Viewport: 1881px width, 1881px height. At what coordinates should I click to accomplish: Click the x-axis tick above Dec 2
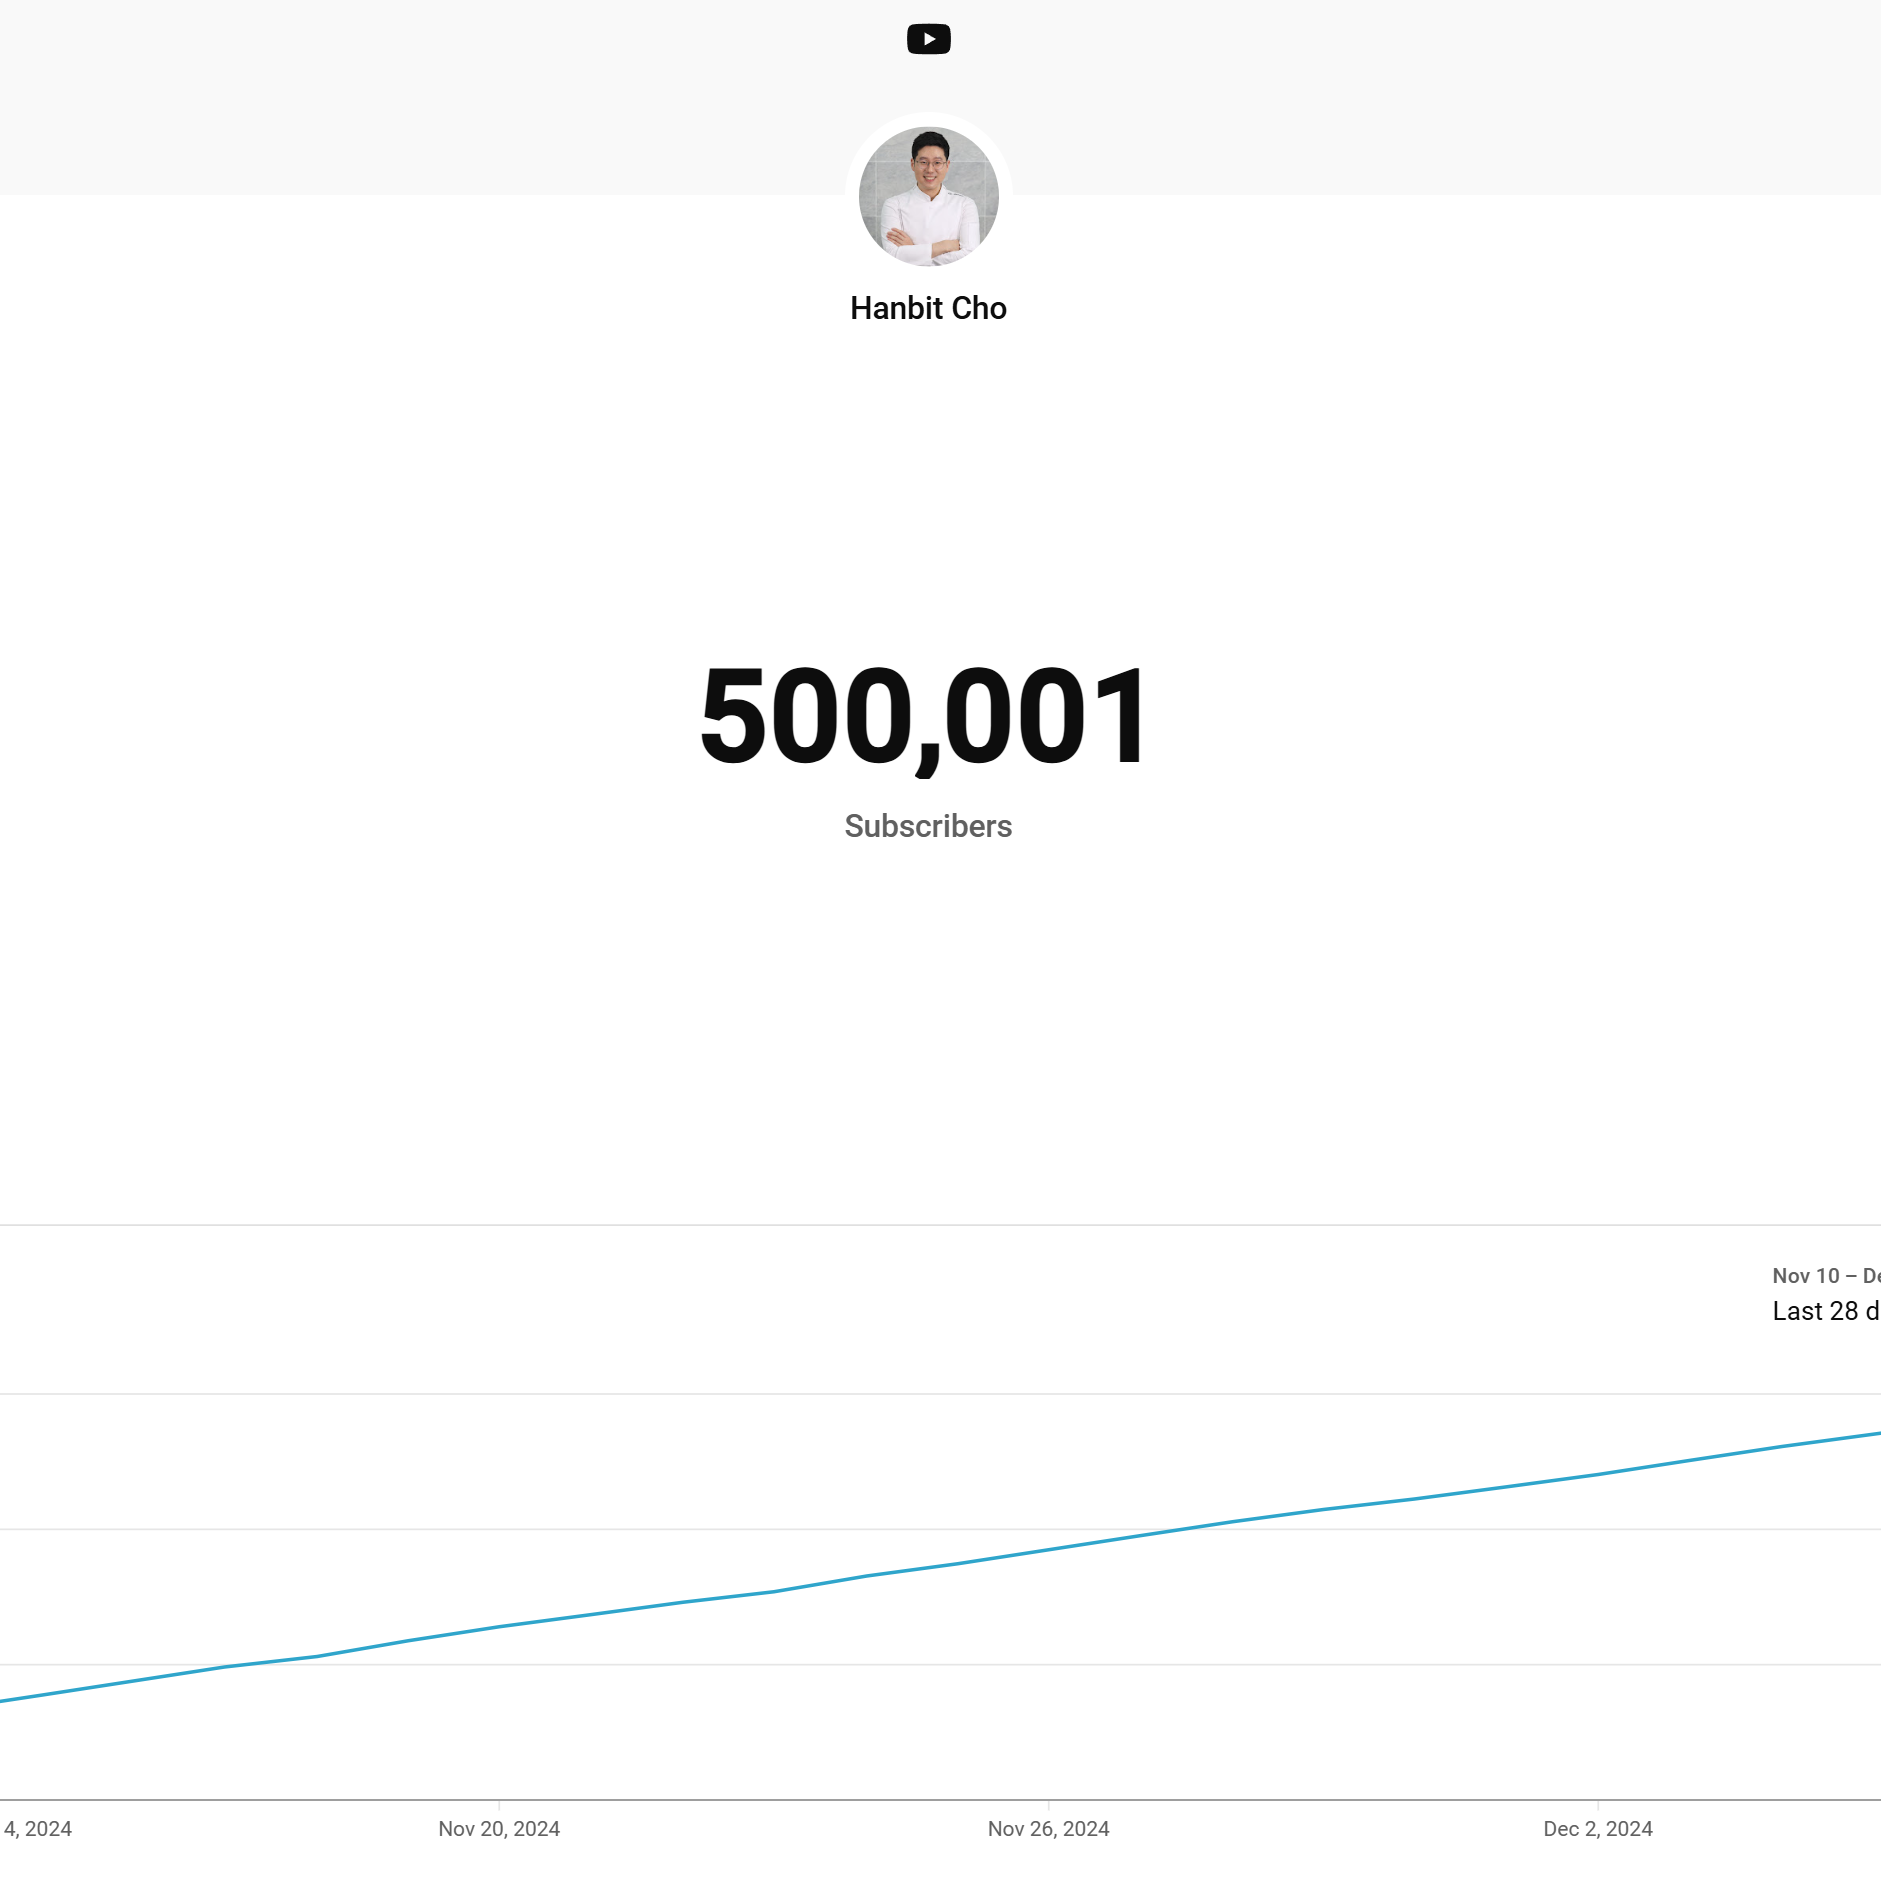coord(1597,1805)
